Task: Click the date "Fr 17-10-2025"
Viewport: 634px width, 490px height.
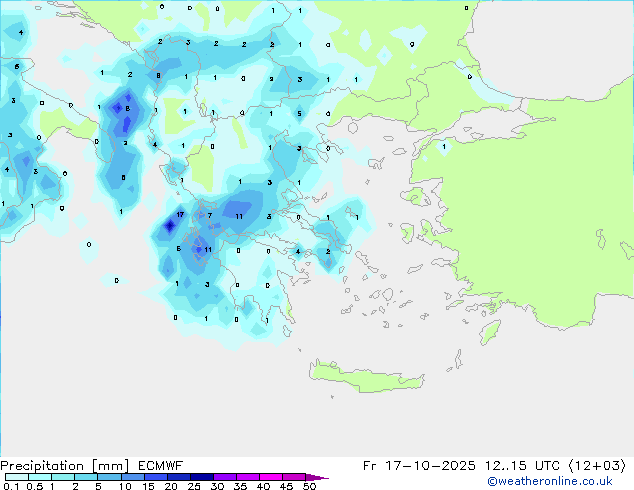Action: point(419,466)
